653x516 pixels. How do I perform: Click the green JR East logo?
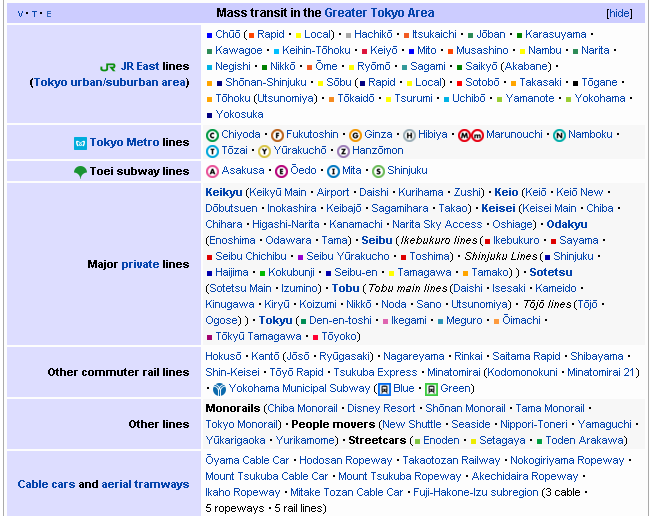[108, 67]
